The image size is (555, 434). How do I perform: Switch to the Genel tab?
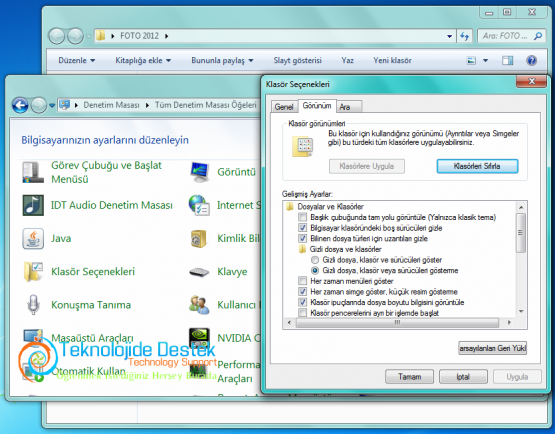284,107
